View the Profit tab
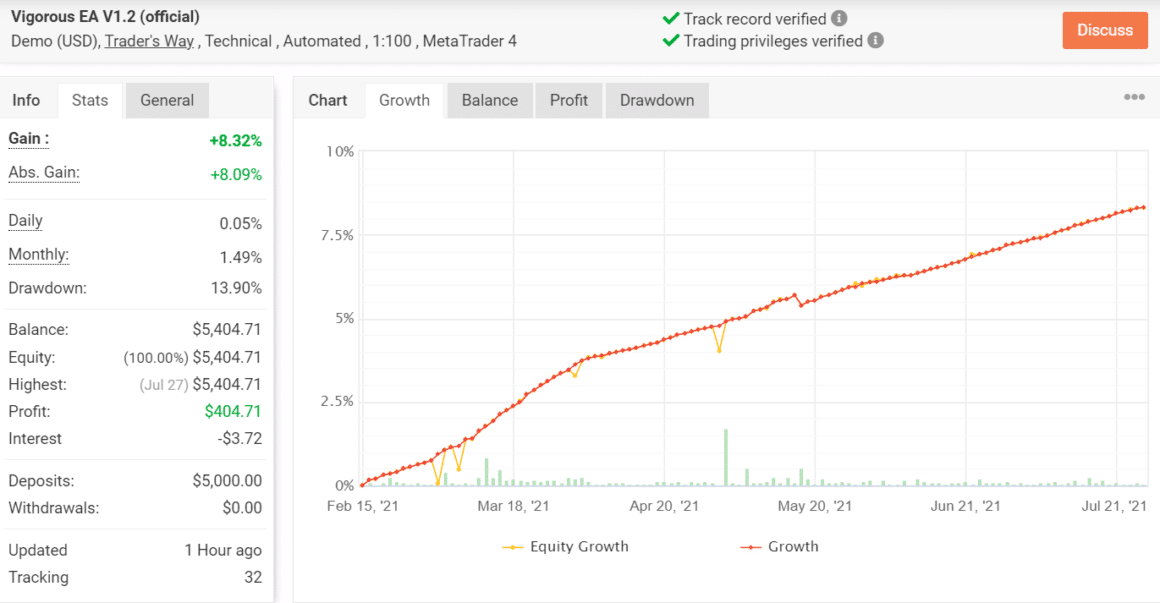 pos(568,100)
